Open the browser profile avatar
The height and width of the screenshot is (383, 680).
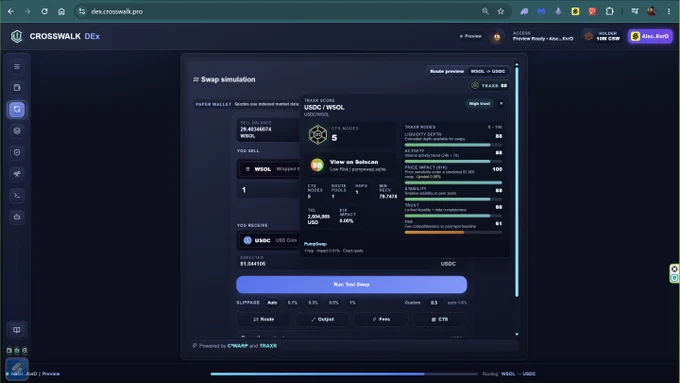(x=651, y=11)
